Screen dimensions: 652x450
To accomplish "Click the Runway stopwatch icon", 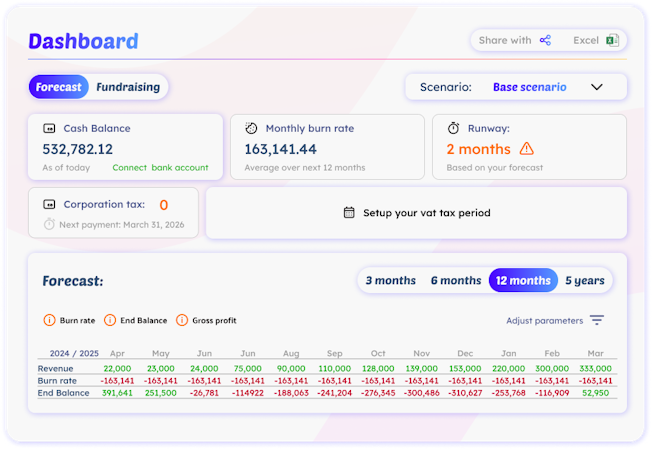I will coord(453,128).
